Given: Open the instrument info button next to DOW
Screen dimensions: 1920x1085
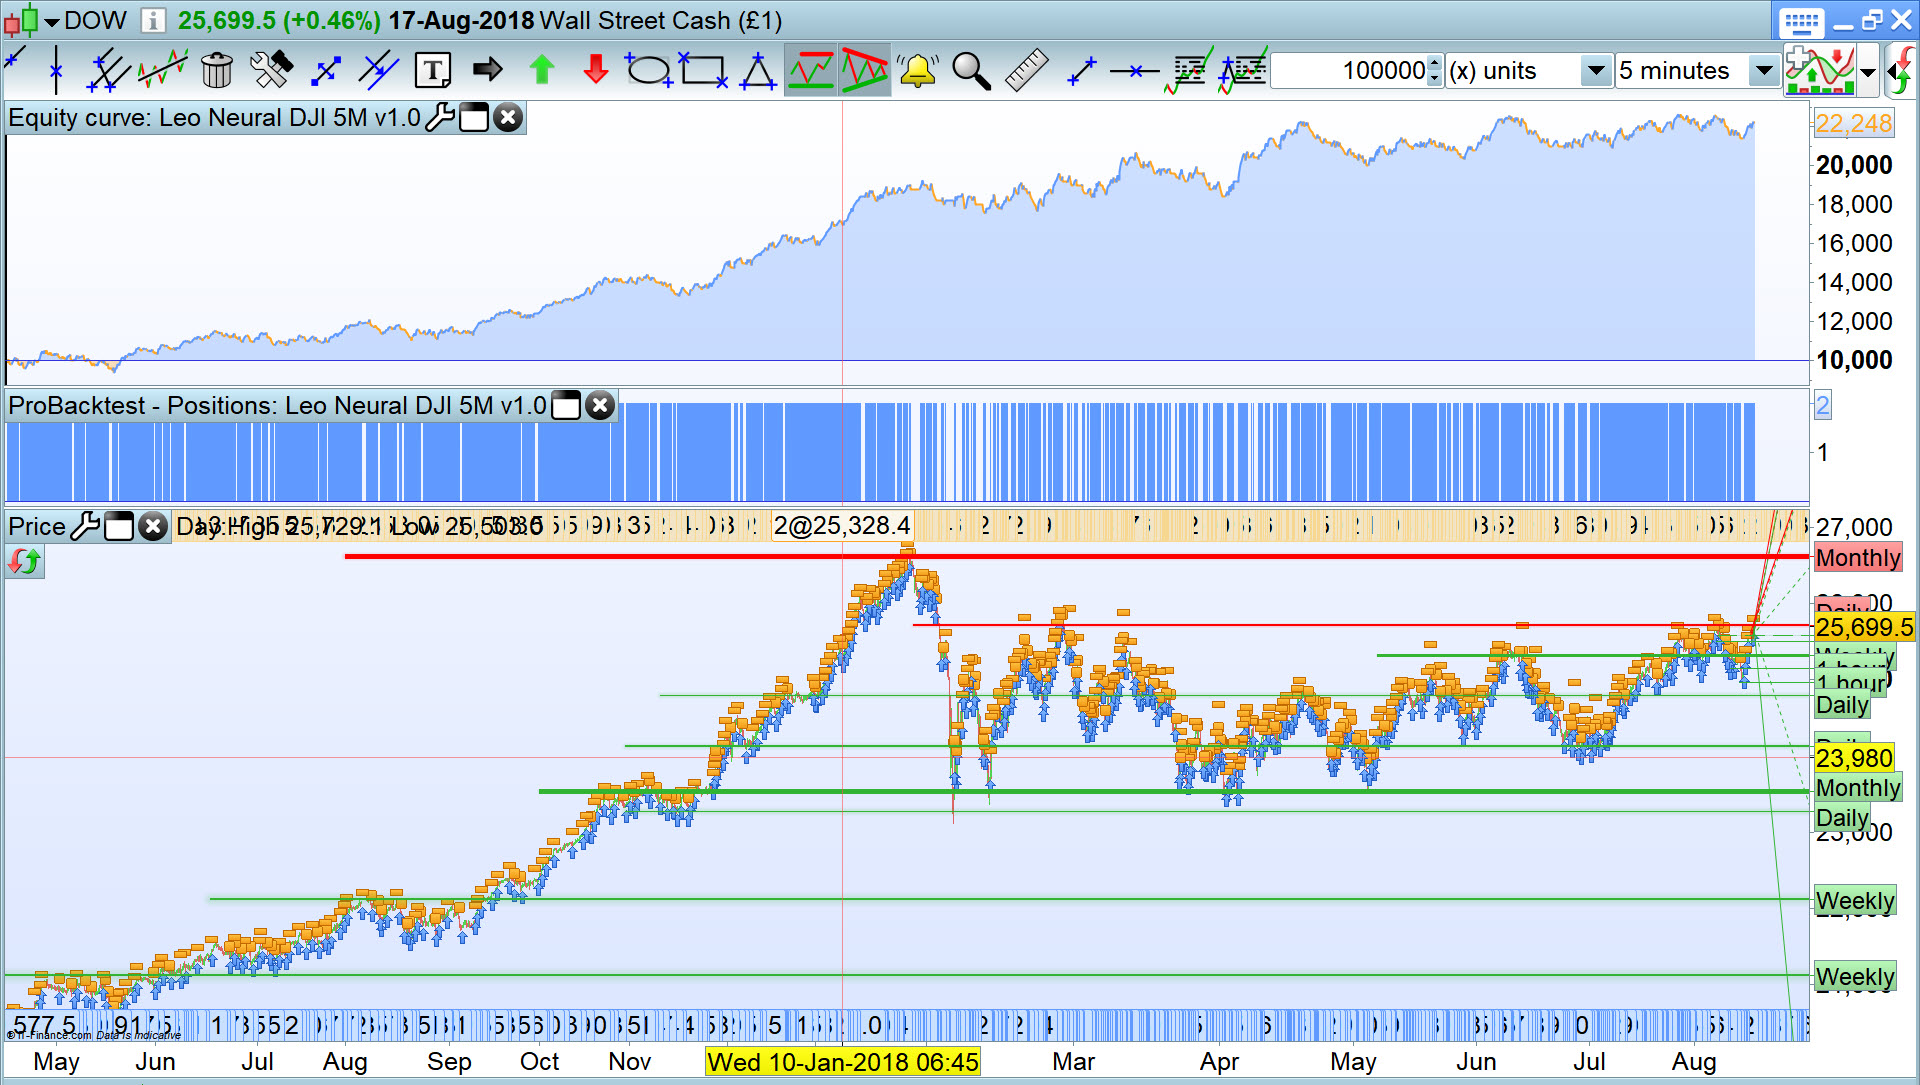Looking at the screenshot, I should tap(152, 20).
